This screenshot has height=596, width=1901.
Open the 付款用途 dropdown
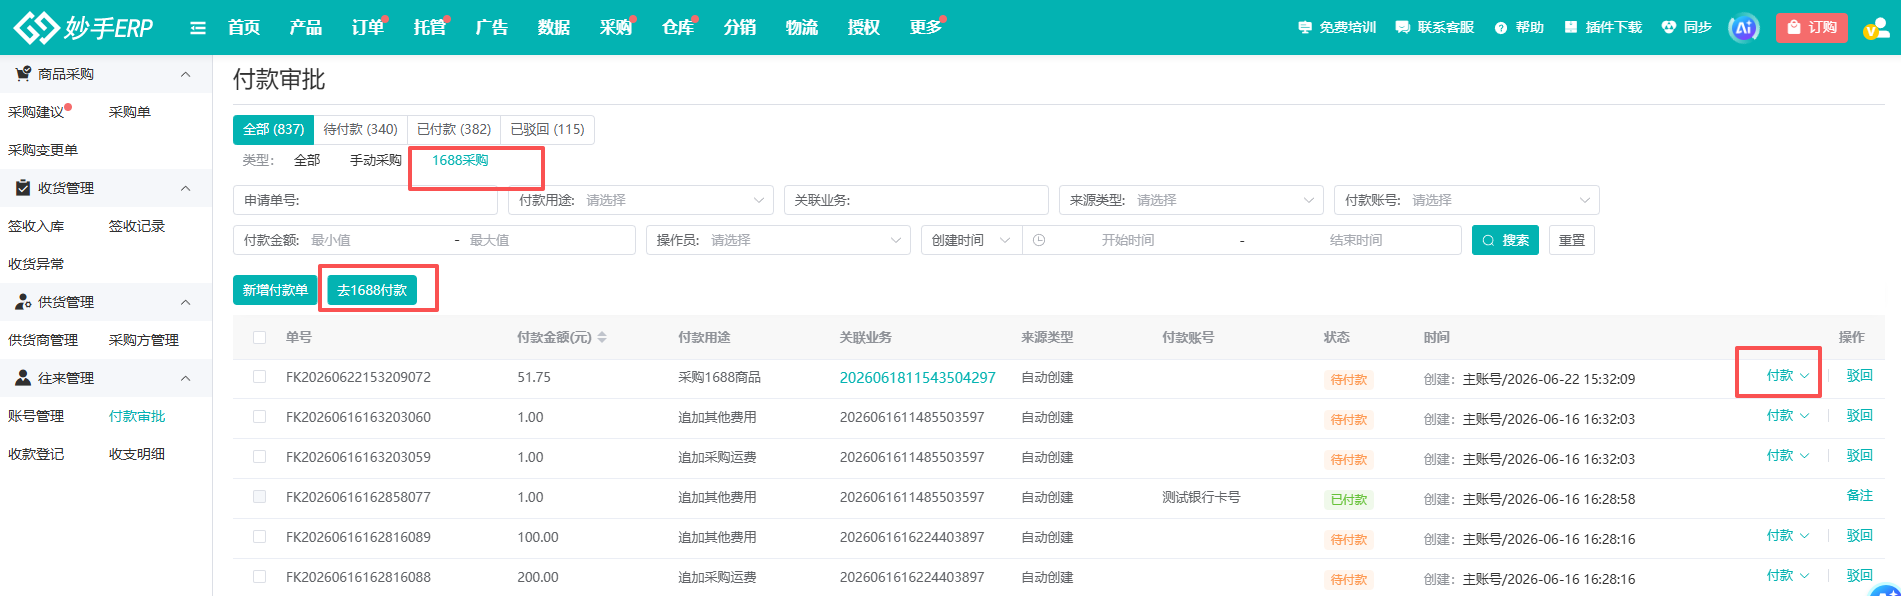click(641, 200)
